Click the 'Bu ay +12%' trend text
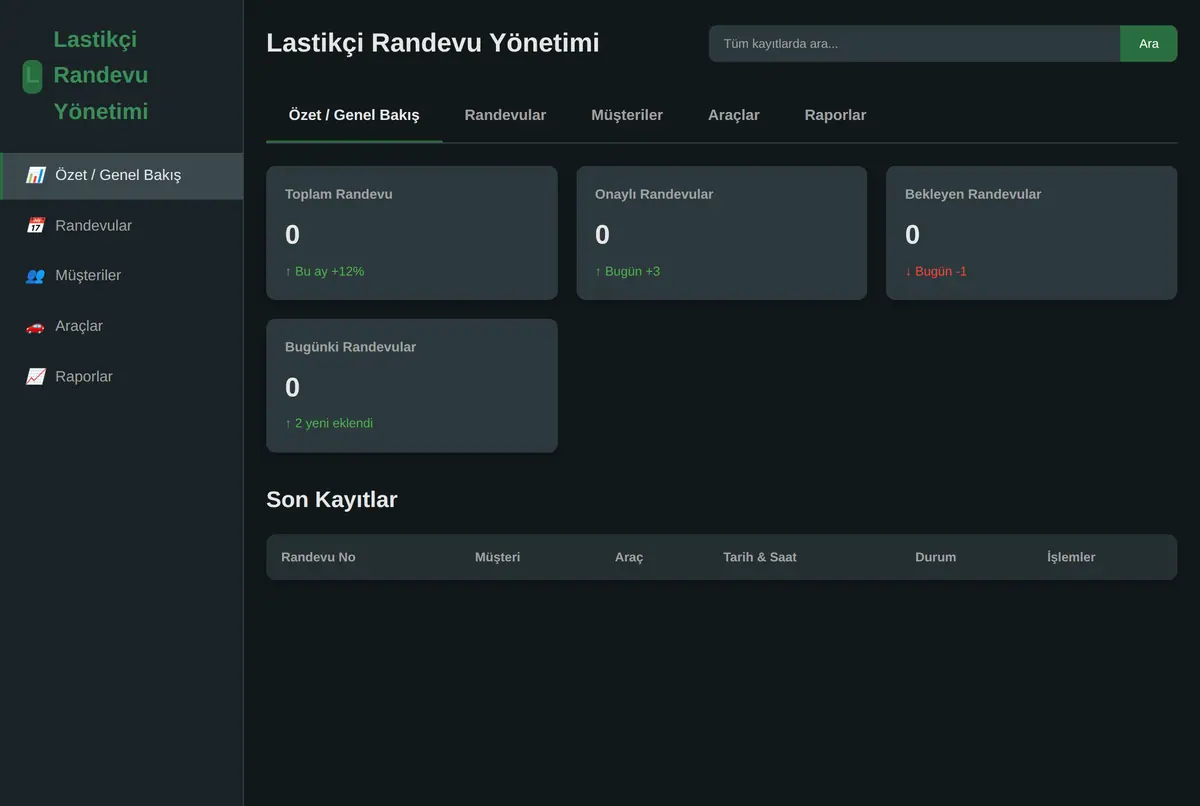This screenshot has width=1200, height=806. [x=325, y=271]
